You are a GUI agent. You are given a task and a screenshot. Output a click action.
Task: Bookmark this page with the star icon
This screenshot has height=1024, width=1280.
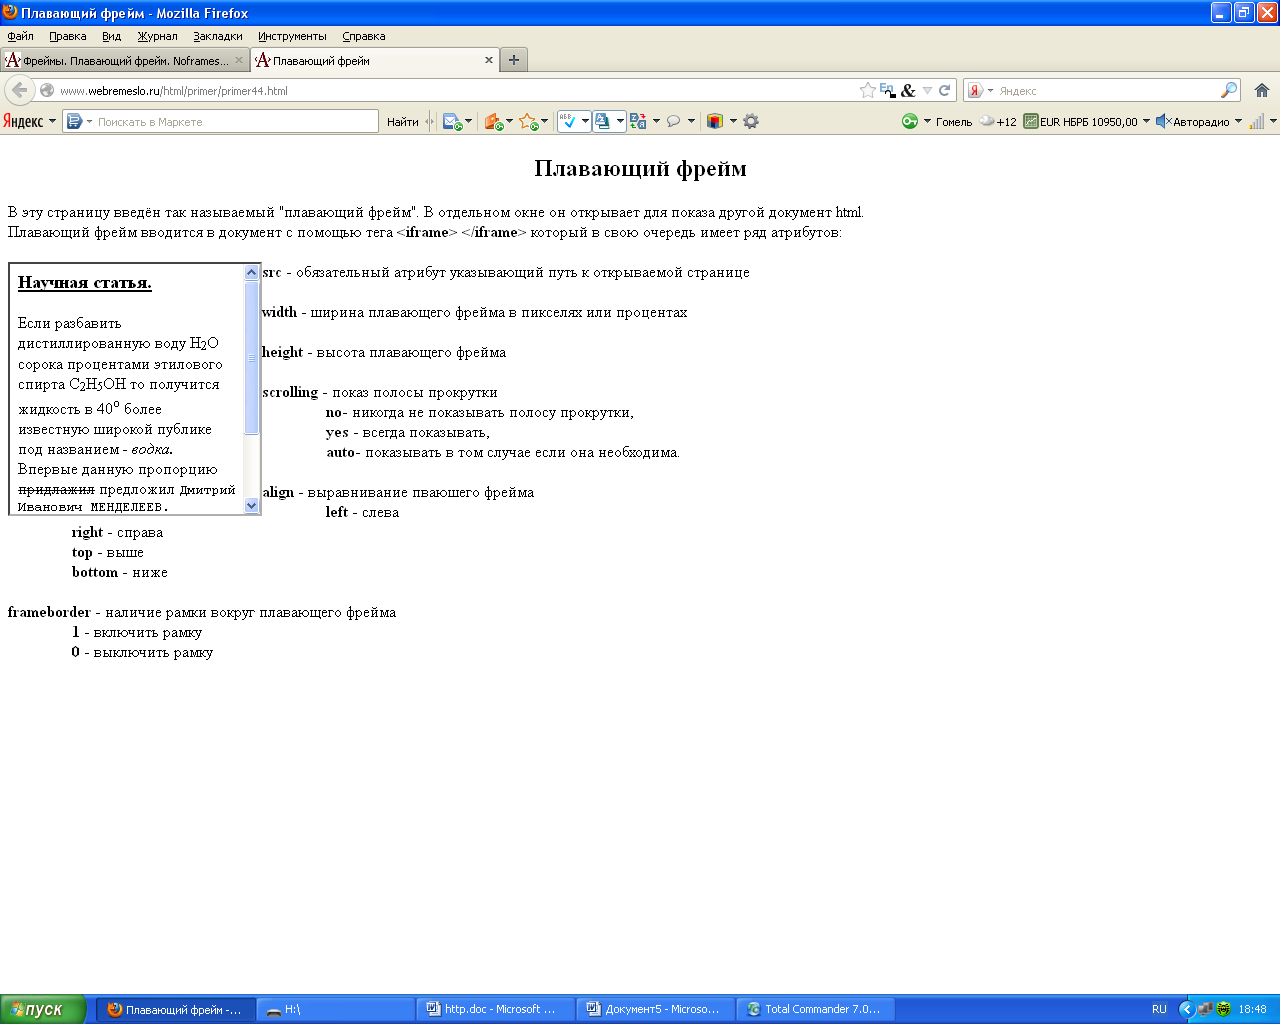867,90
